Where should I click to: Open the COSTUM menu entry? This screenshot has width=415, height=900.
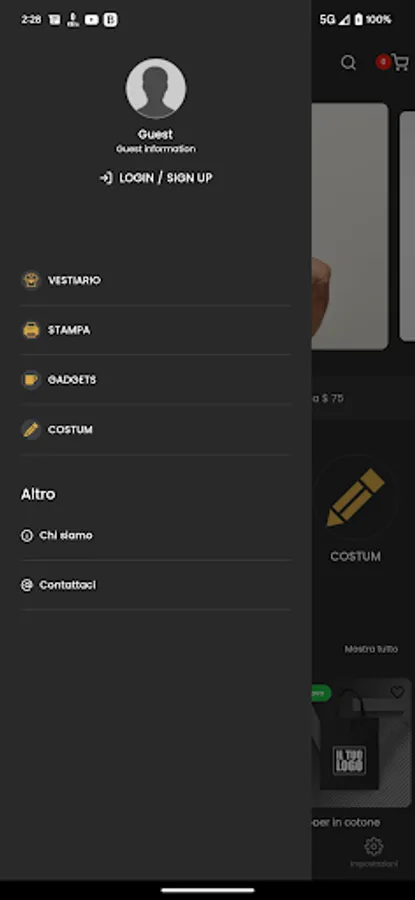pos(156,430)
